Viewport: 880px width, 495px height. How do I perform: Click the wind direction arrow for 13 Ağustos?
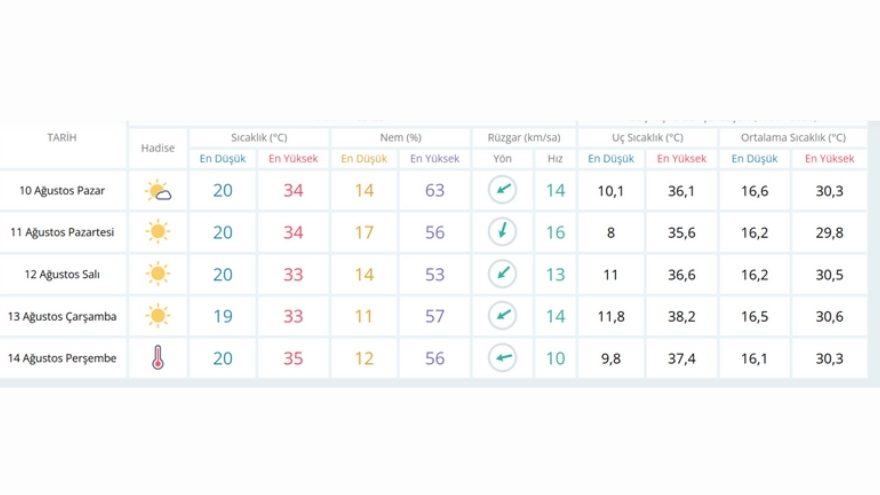pyautogui.click(x=502, y=315)
